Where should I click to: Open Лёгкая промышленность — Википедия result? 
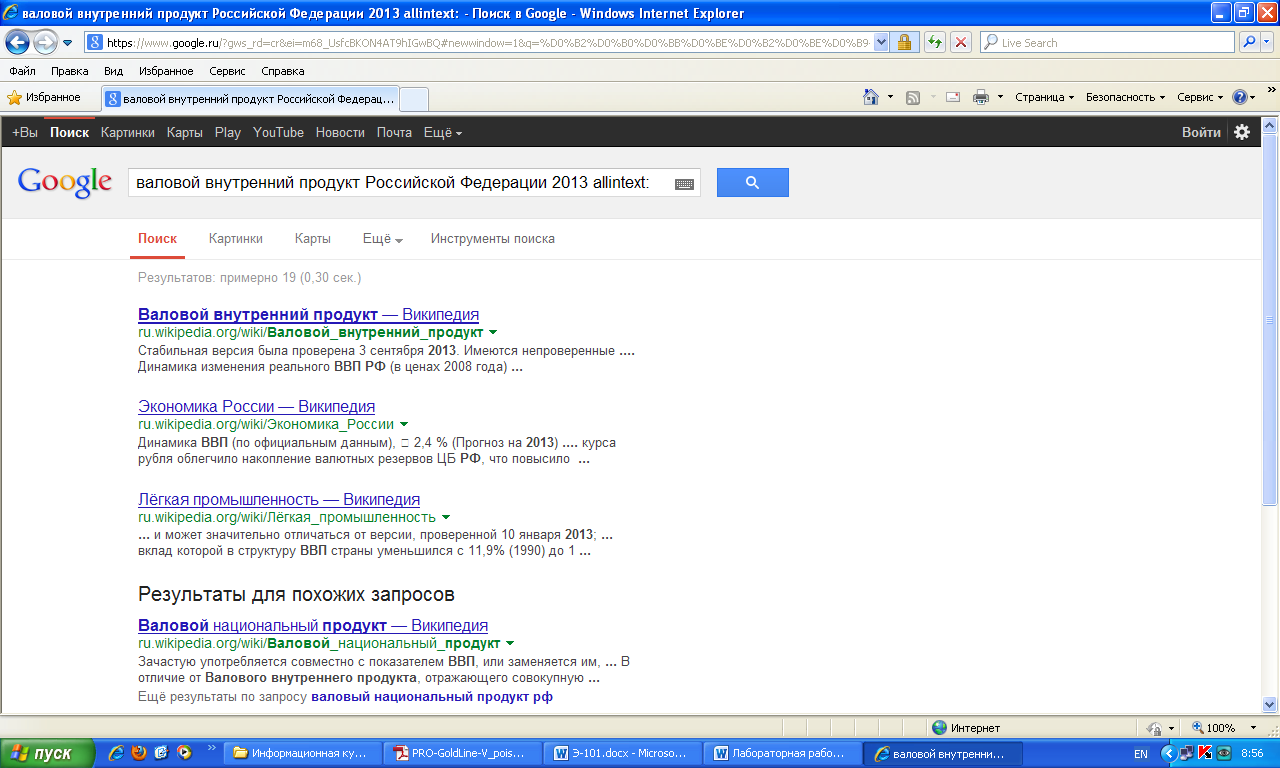[279, 499]
